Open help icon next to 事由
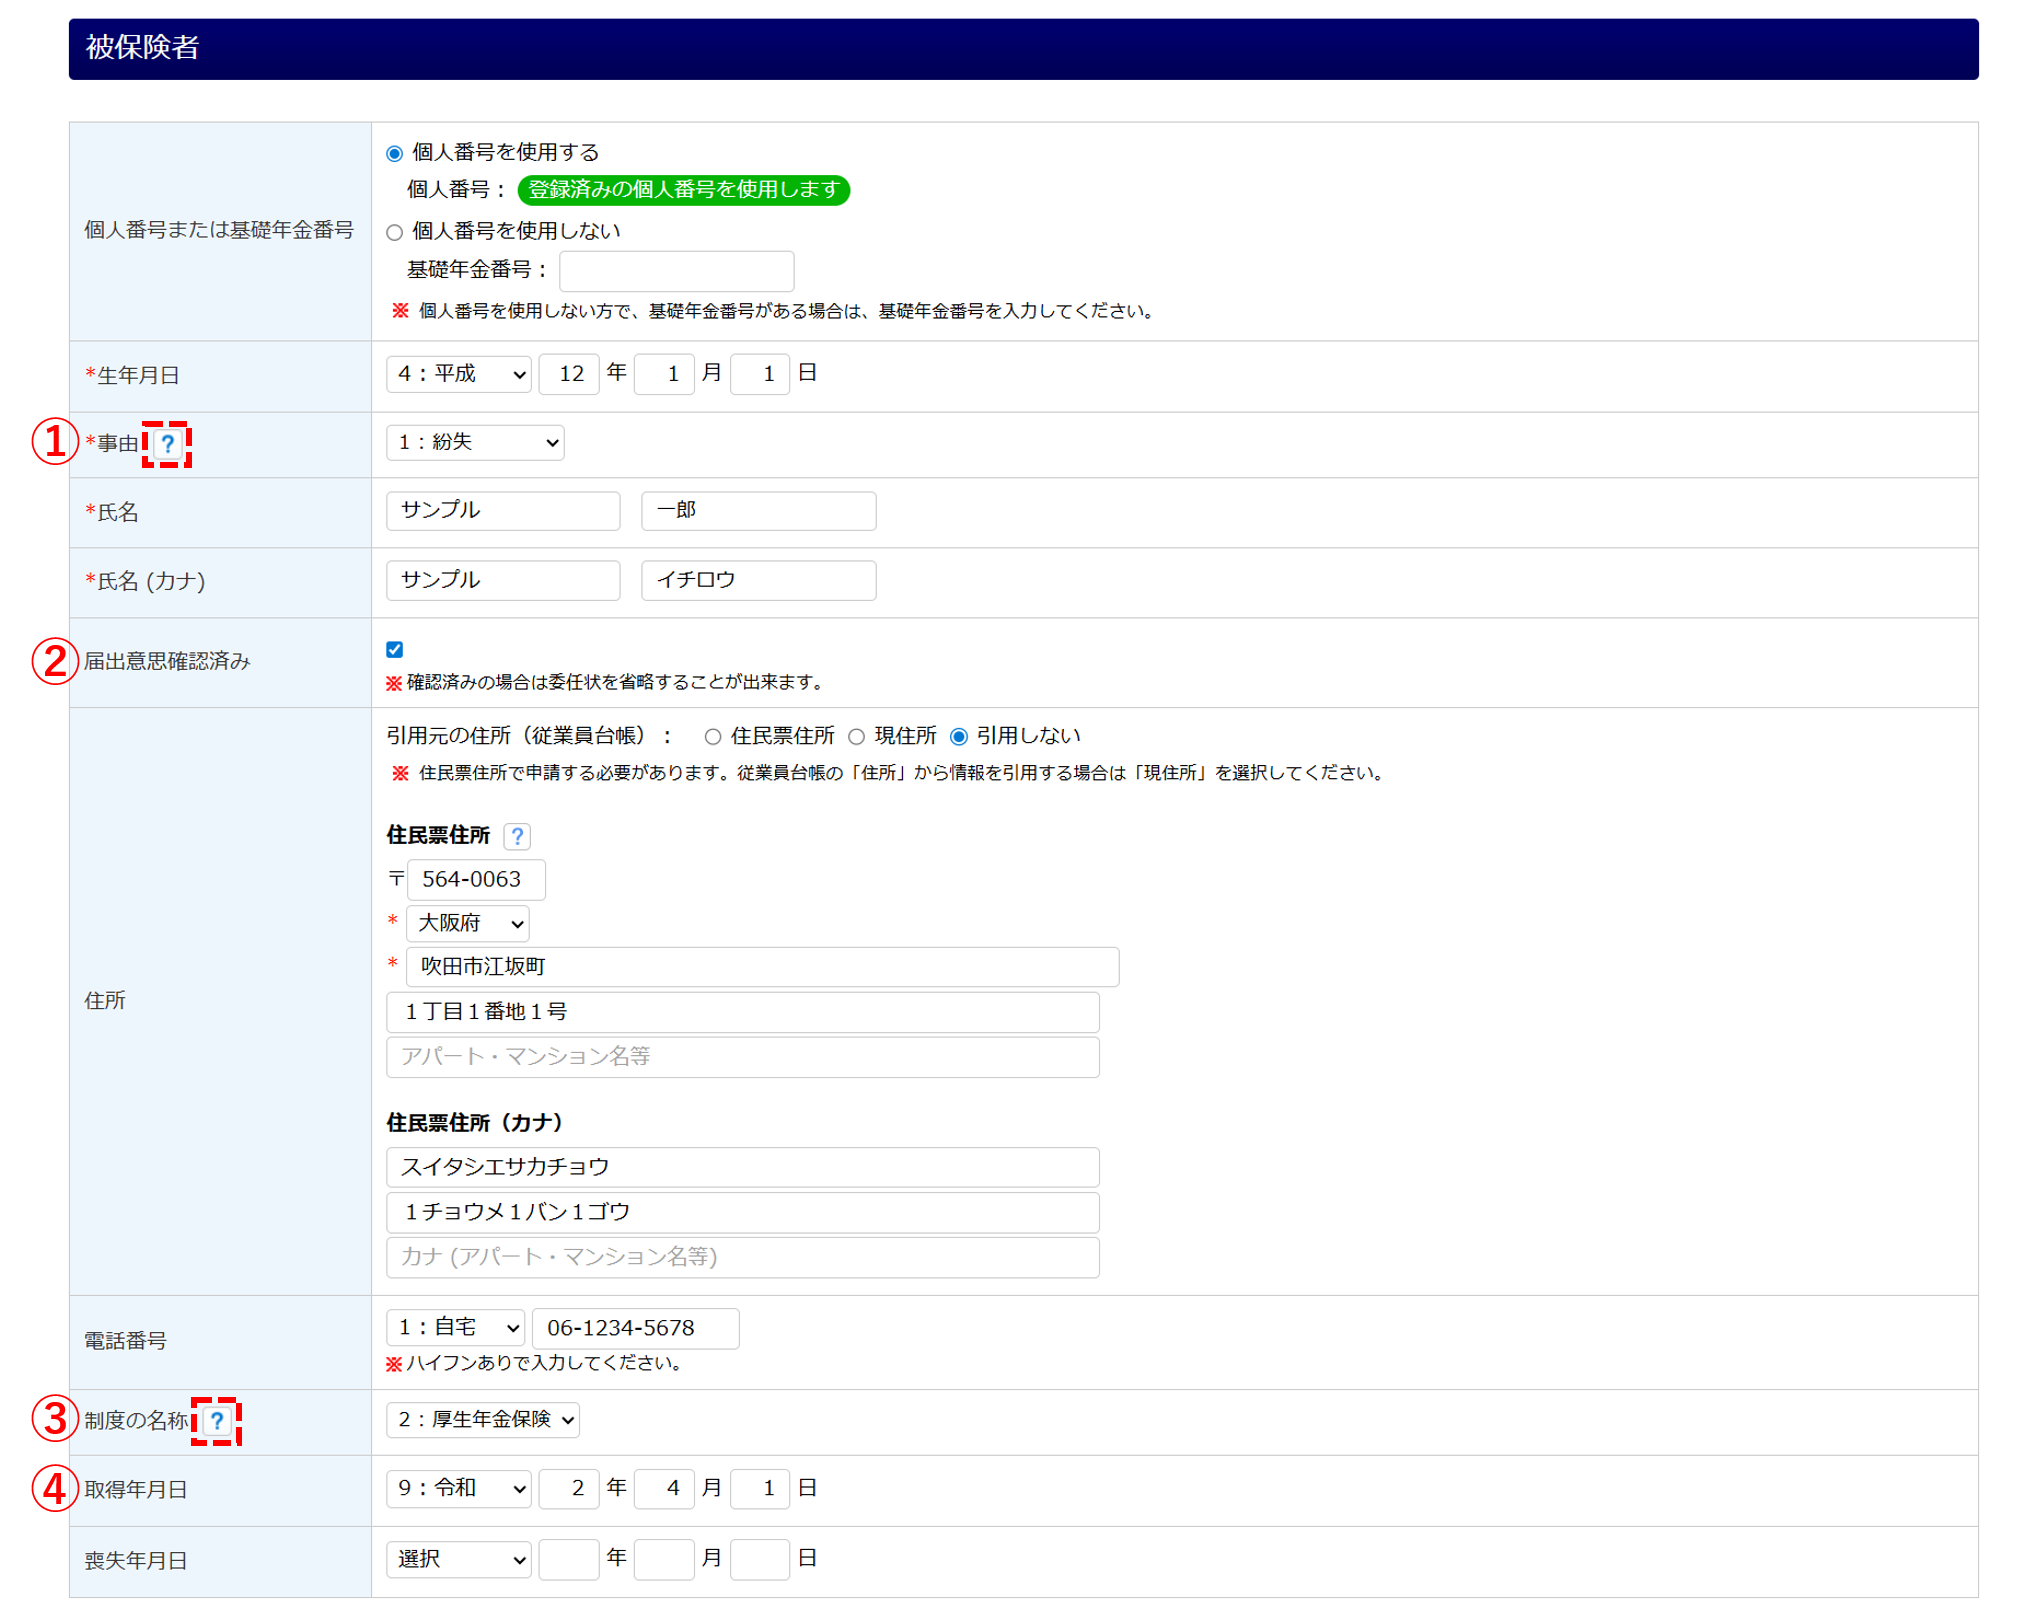This screenshot has height=1620, width=2024. click(168, 444)
